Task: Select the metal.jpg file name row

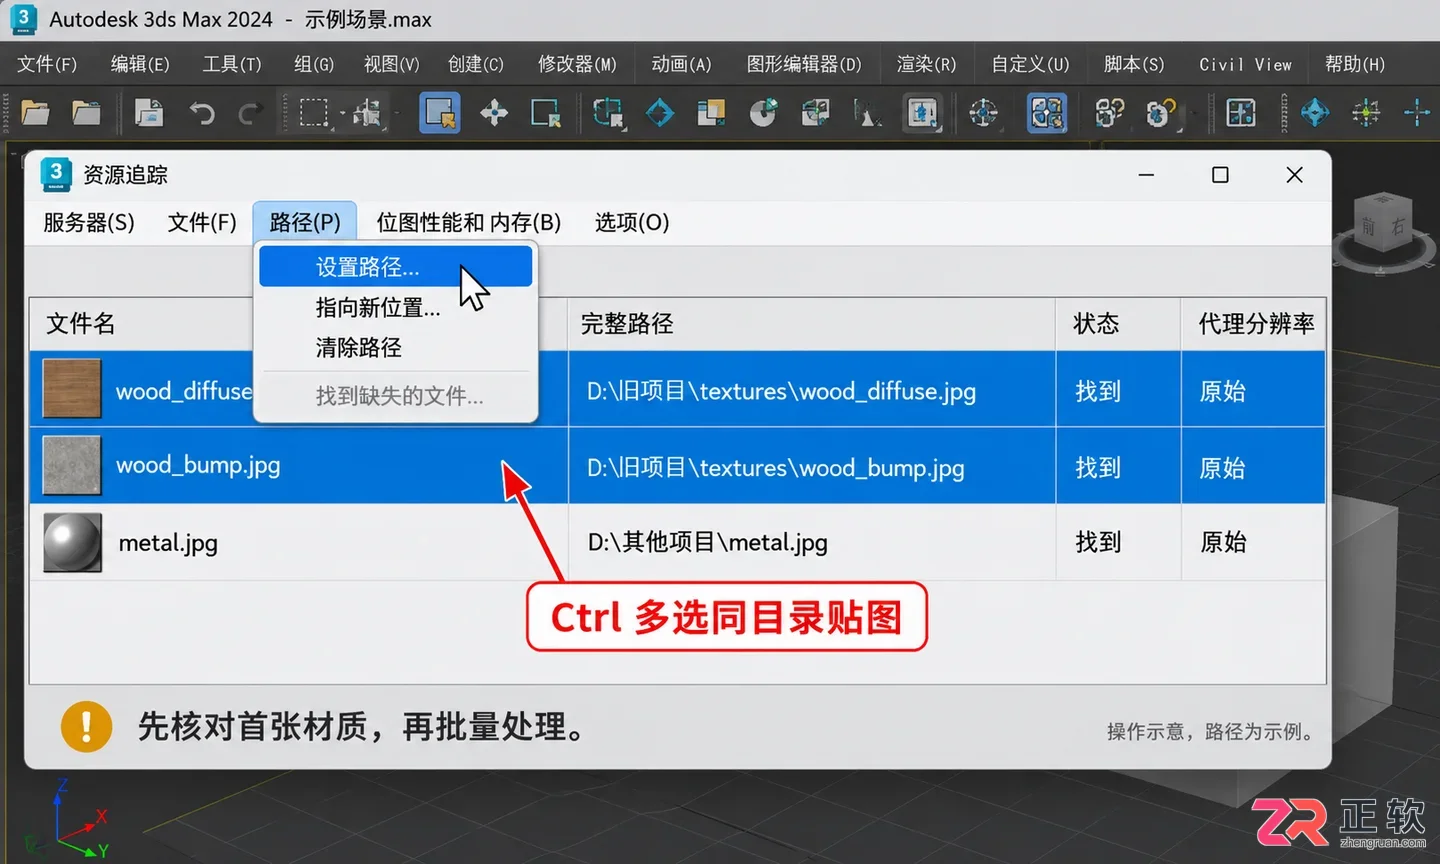Action: (x=168, y=543)
